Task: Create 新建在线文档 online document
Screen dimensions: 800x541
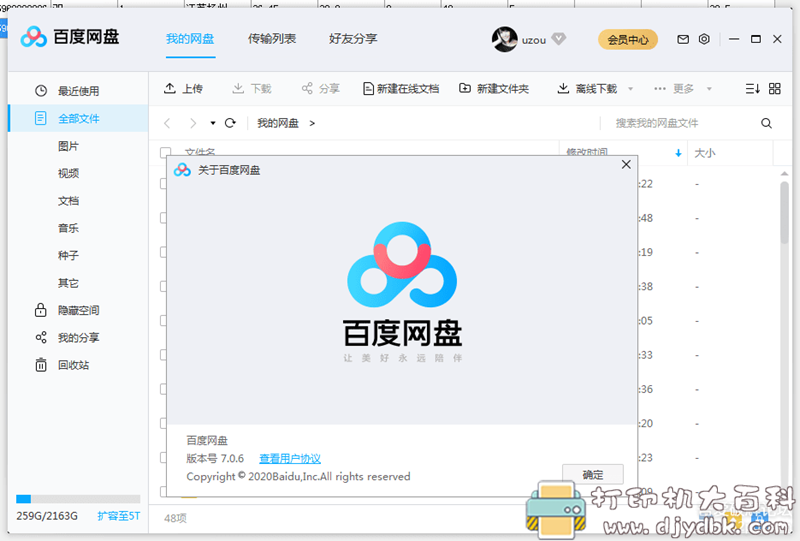Action: point(401,89)
